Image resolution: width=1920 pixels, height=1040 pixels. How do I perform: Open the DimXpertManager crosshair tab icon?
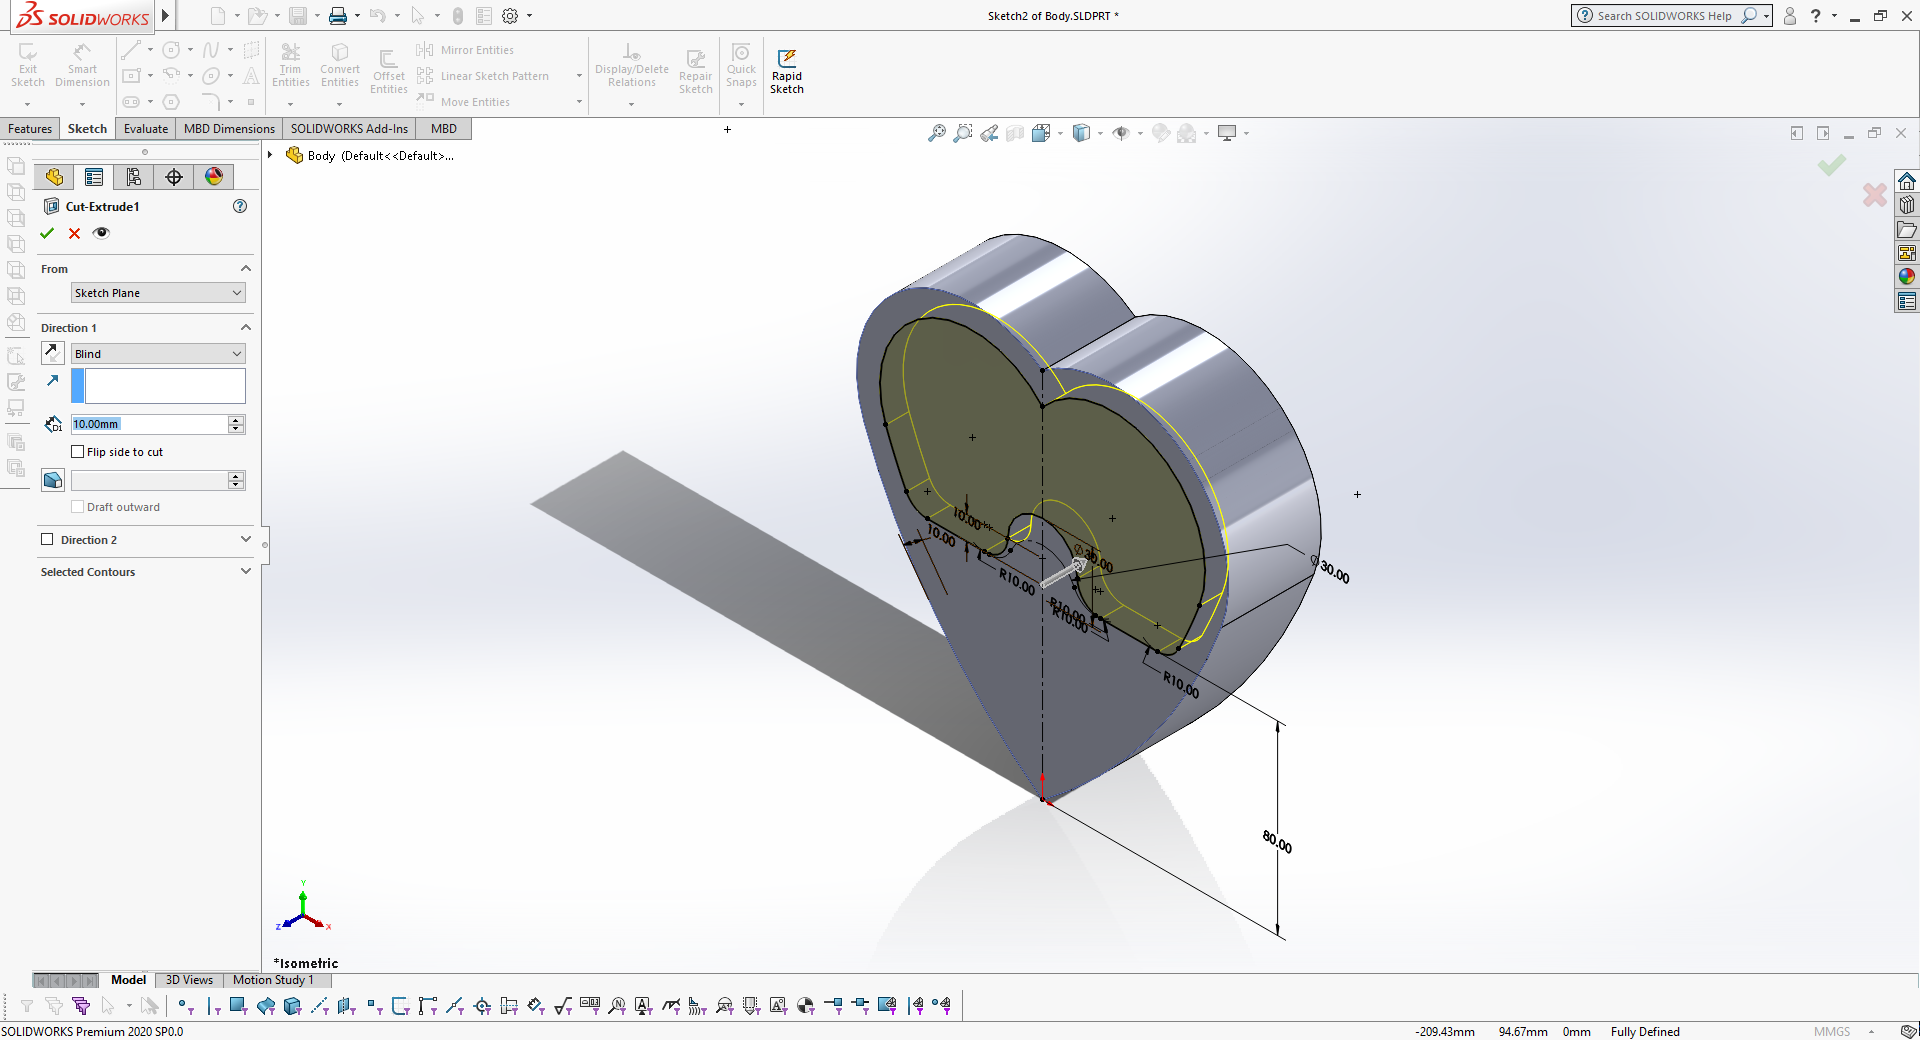(174, 177)
